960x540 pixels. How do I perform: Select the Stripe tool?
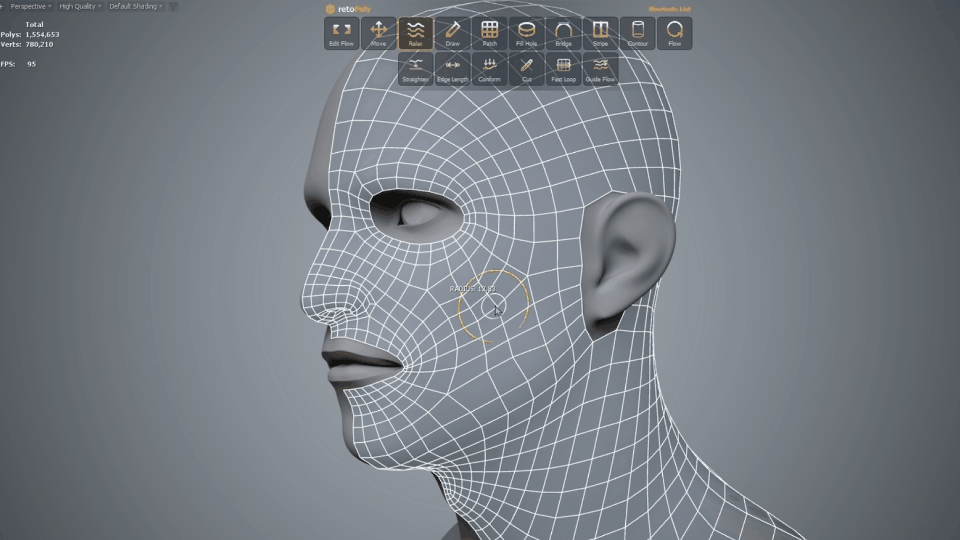click(601, 33)
